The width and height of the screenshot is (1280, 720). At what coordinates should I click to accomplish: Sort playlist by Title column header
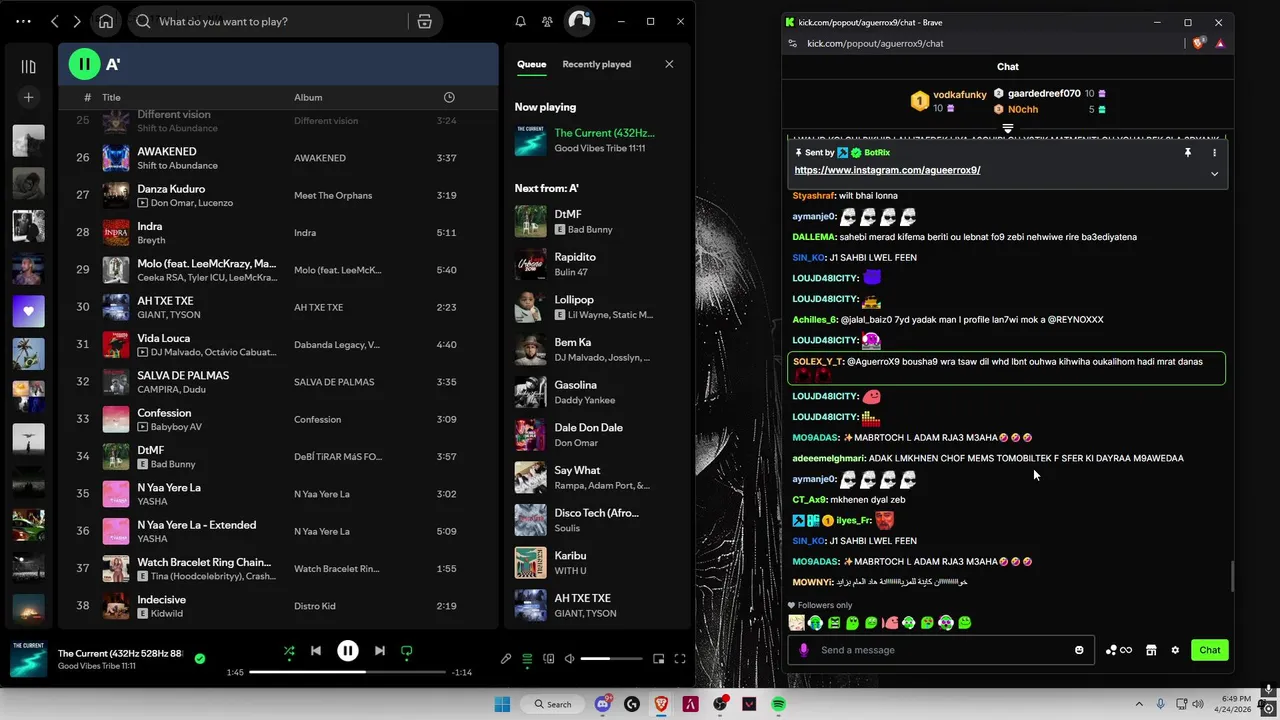[111, 97]
